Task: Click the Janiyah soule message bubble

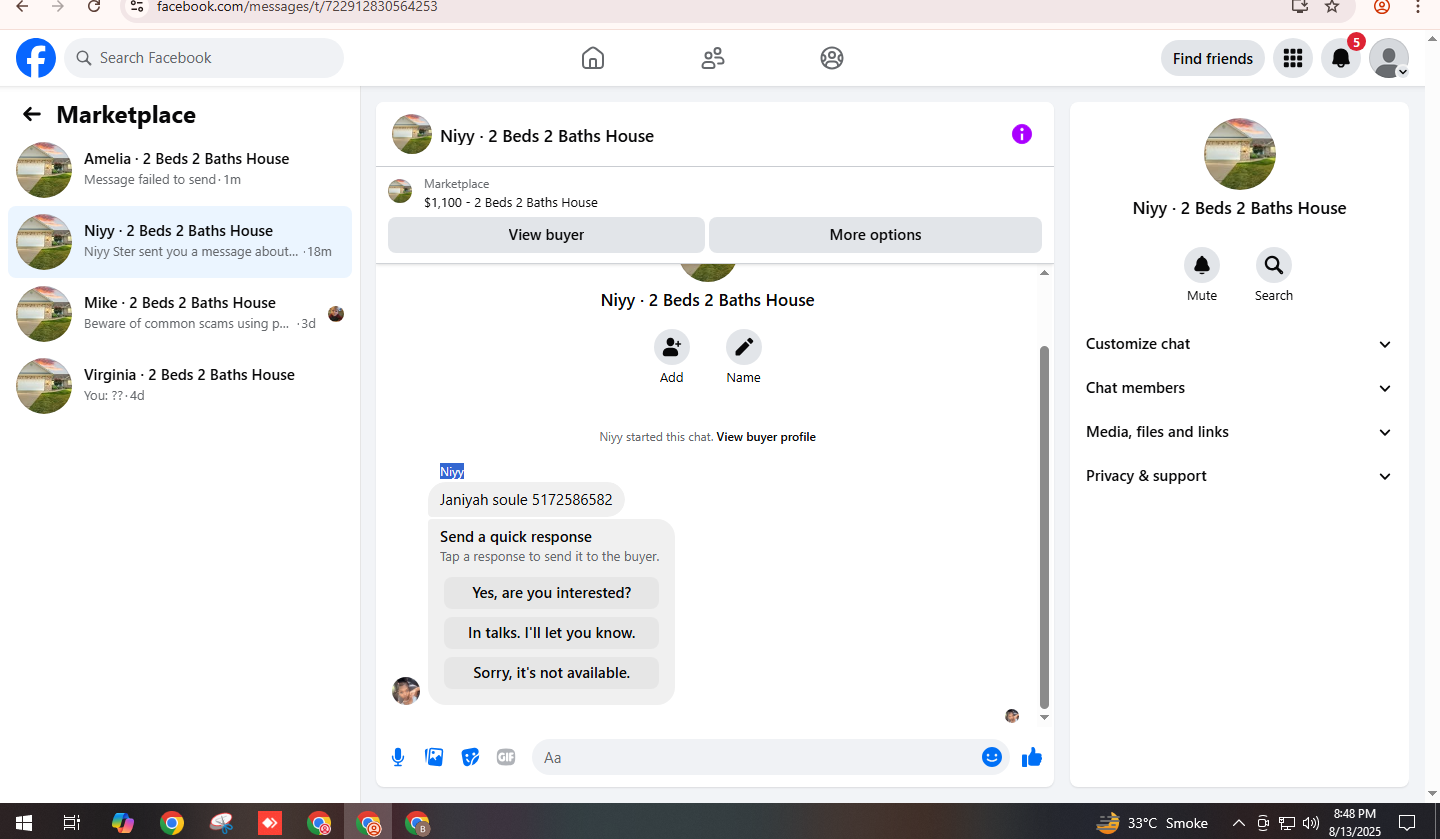Action: (x=526, y=499)
